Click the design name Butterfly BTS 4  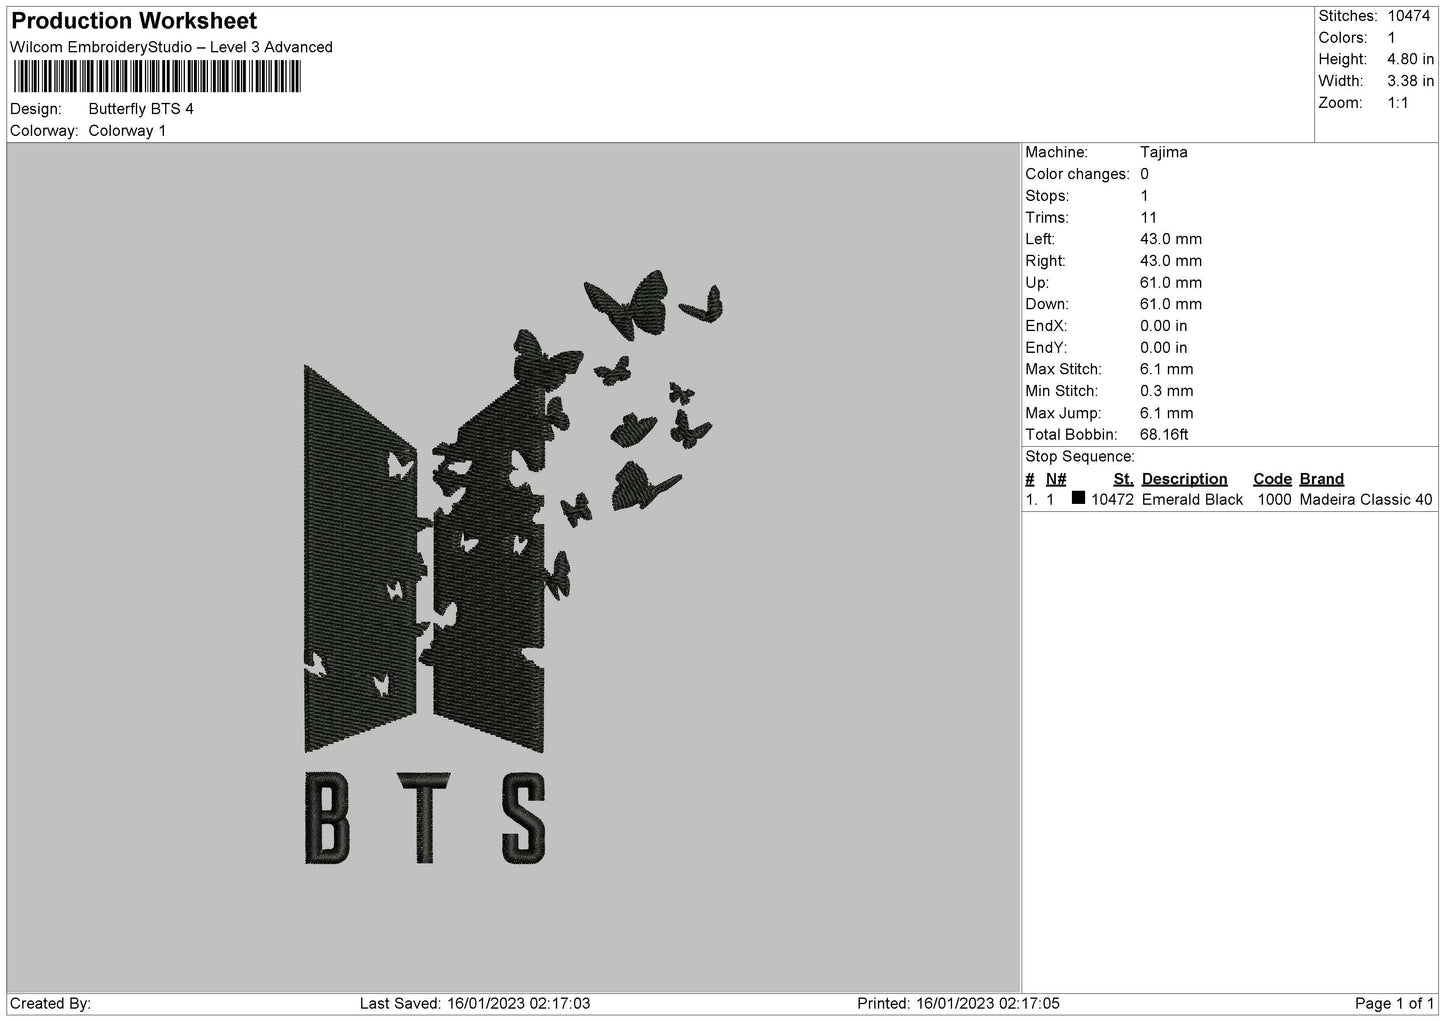141,109
